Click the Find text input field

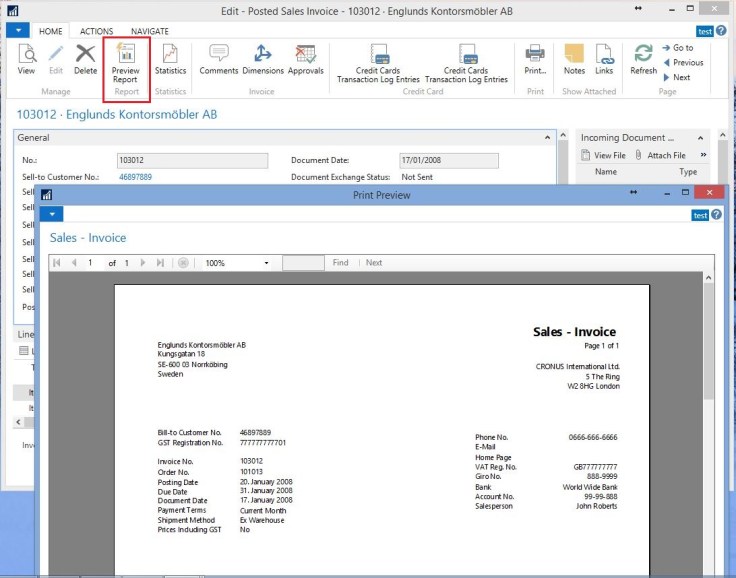303,263
